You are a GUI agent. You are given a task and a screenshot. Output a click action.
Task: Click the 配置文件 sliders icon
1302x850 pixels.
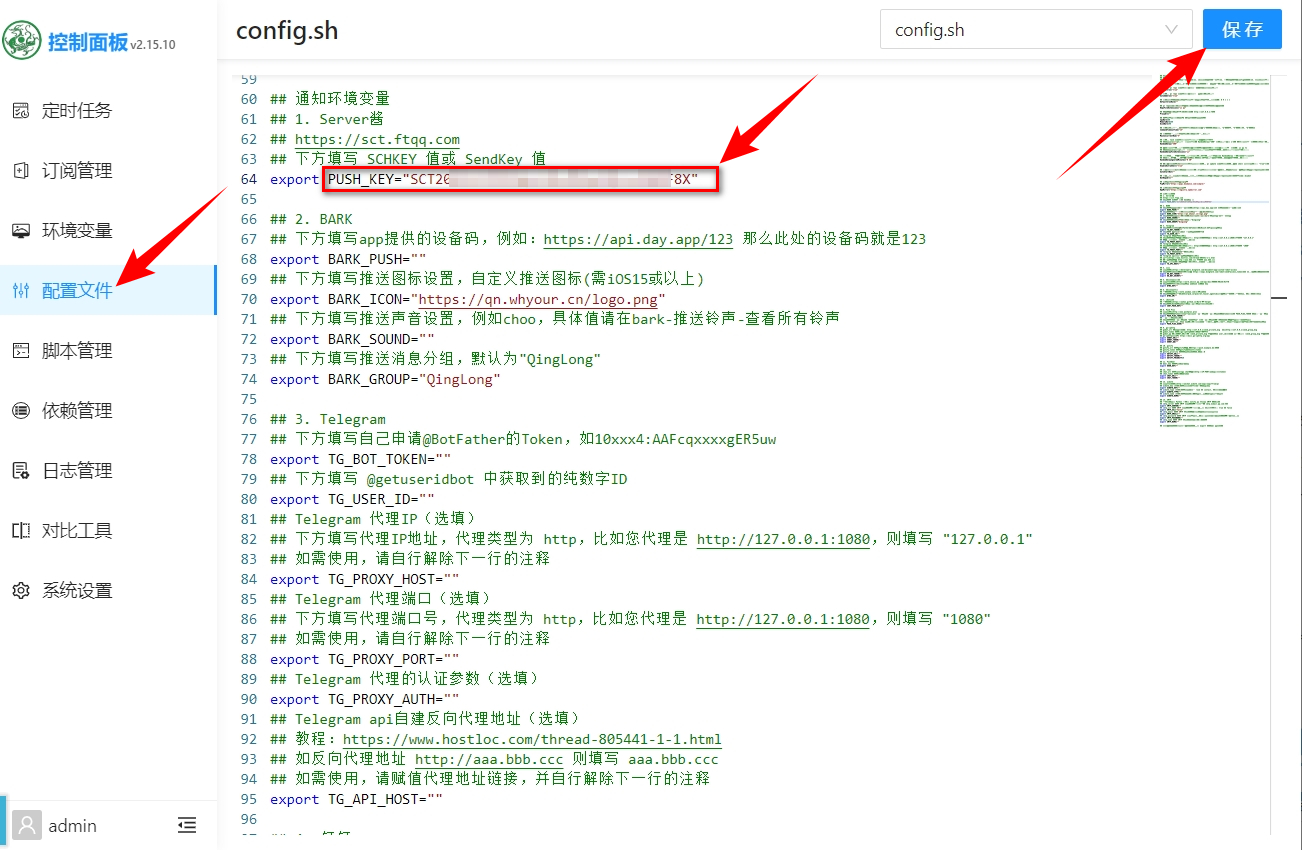(x=21, y=291)
